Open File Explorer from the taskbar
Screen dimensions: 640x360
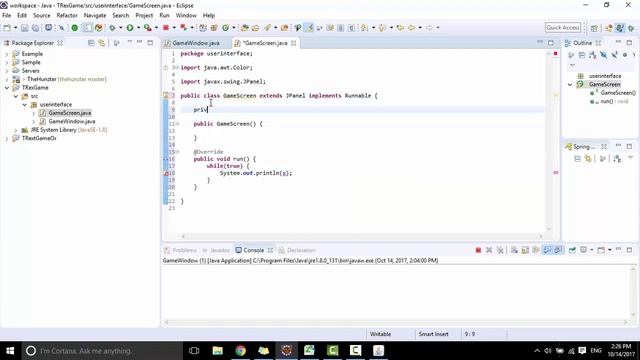218,351
